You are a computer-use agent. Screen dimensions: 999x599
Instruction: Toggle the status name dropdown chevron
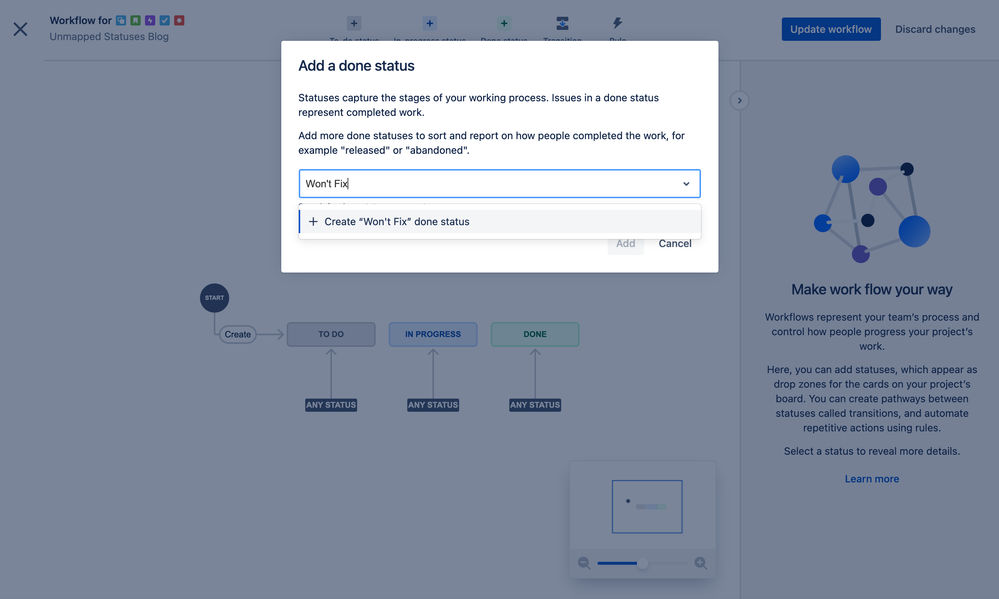pyautogui.click(x=686, y=184)
